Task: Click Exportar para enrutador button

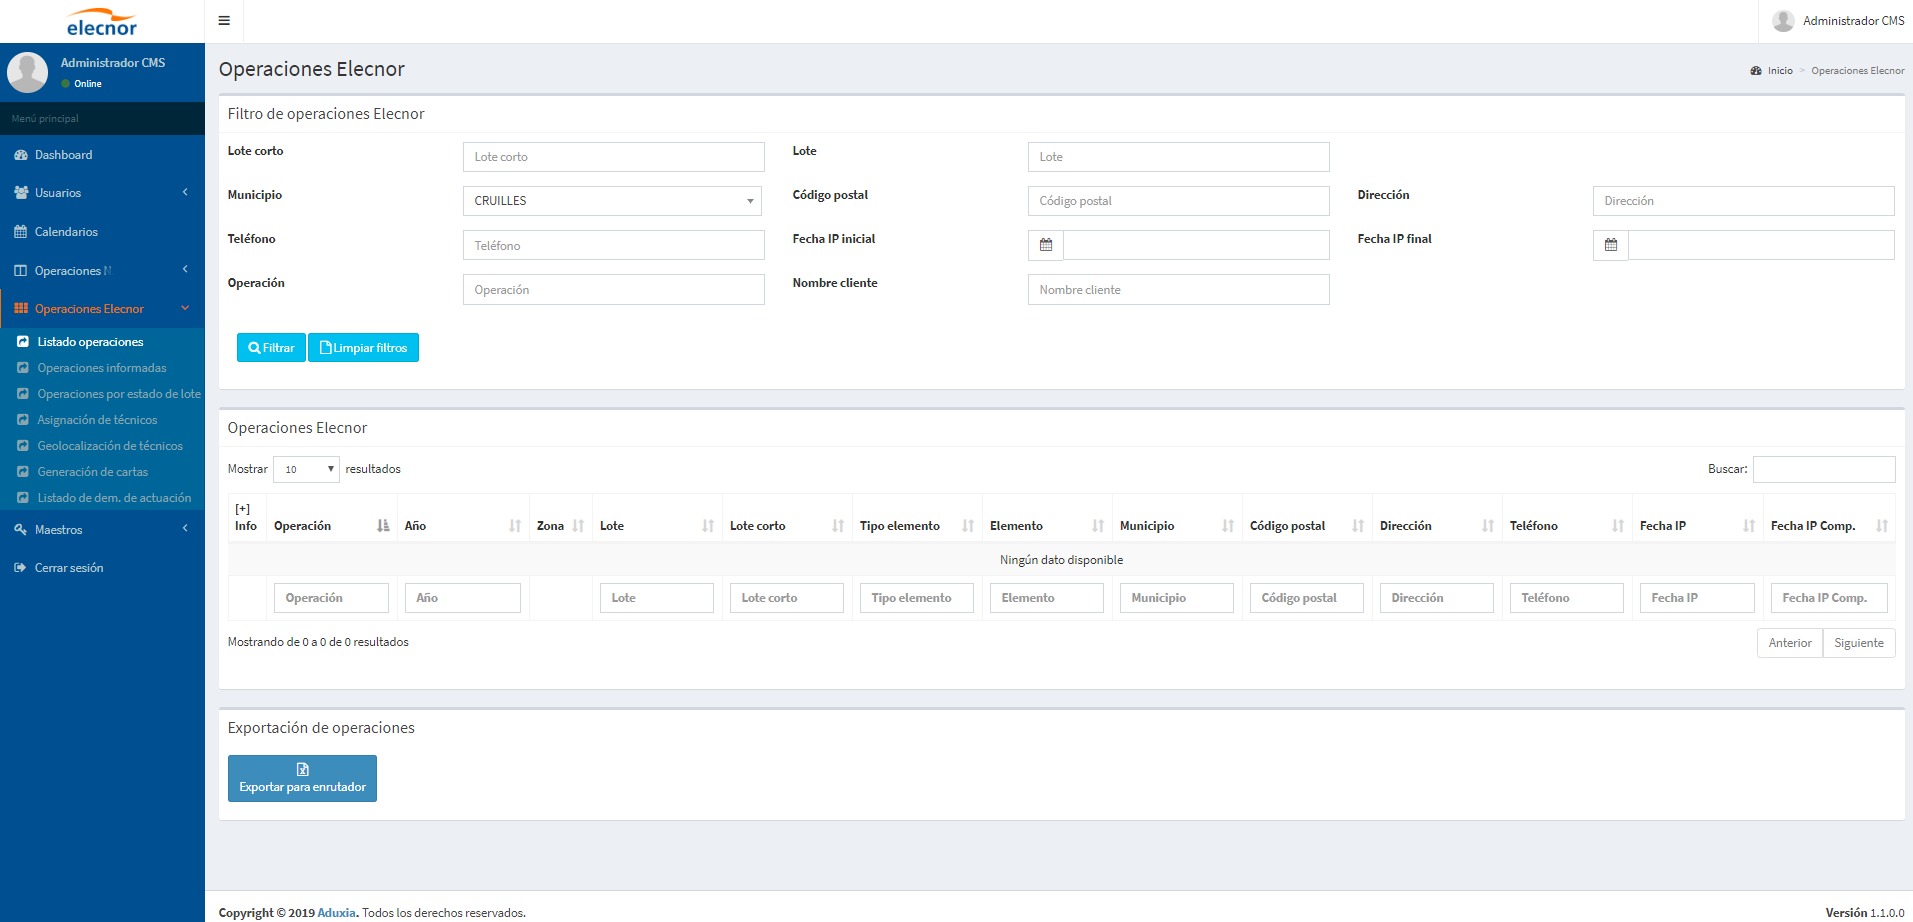Action: point(302,778)
